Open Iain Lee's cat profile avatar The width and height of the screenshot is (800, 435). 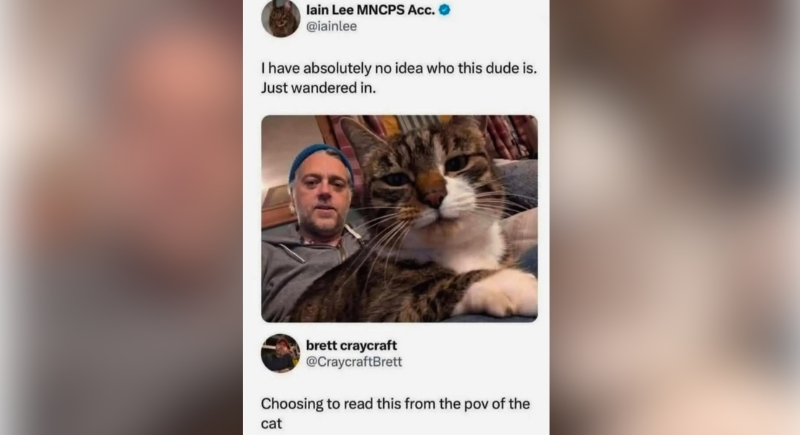[281, 18]
